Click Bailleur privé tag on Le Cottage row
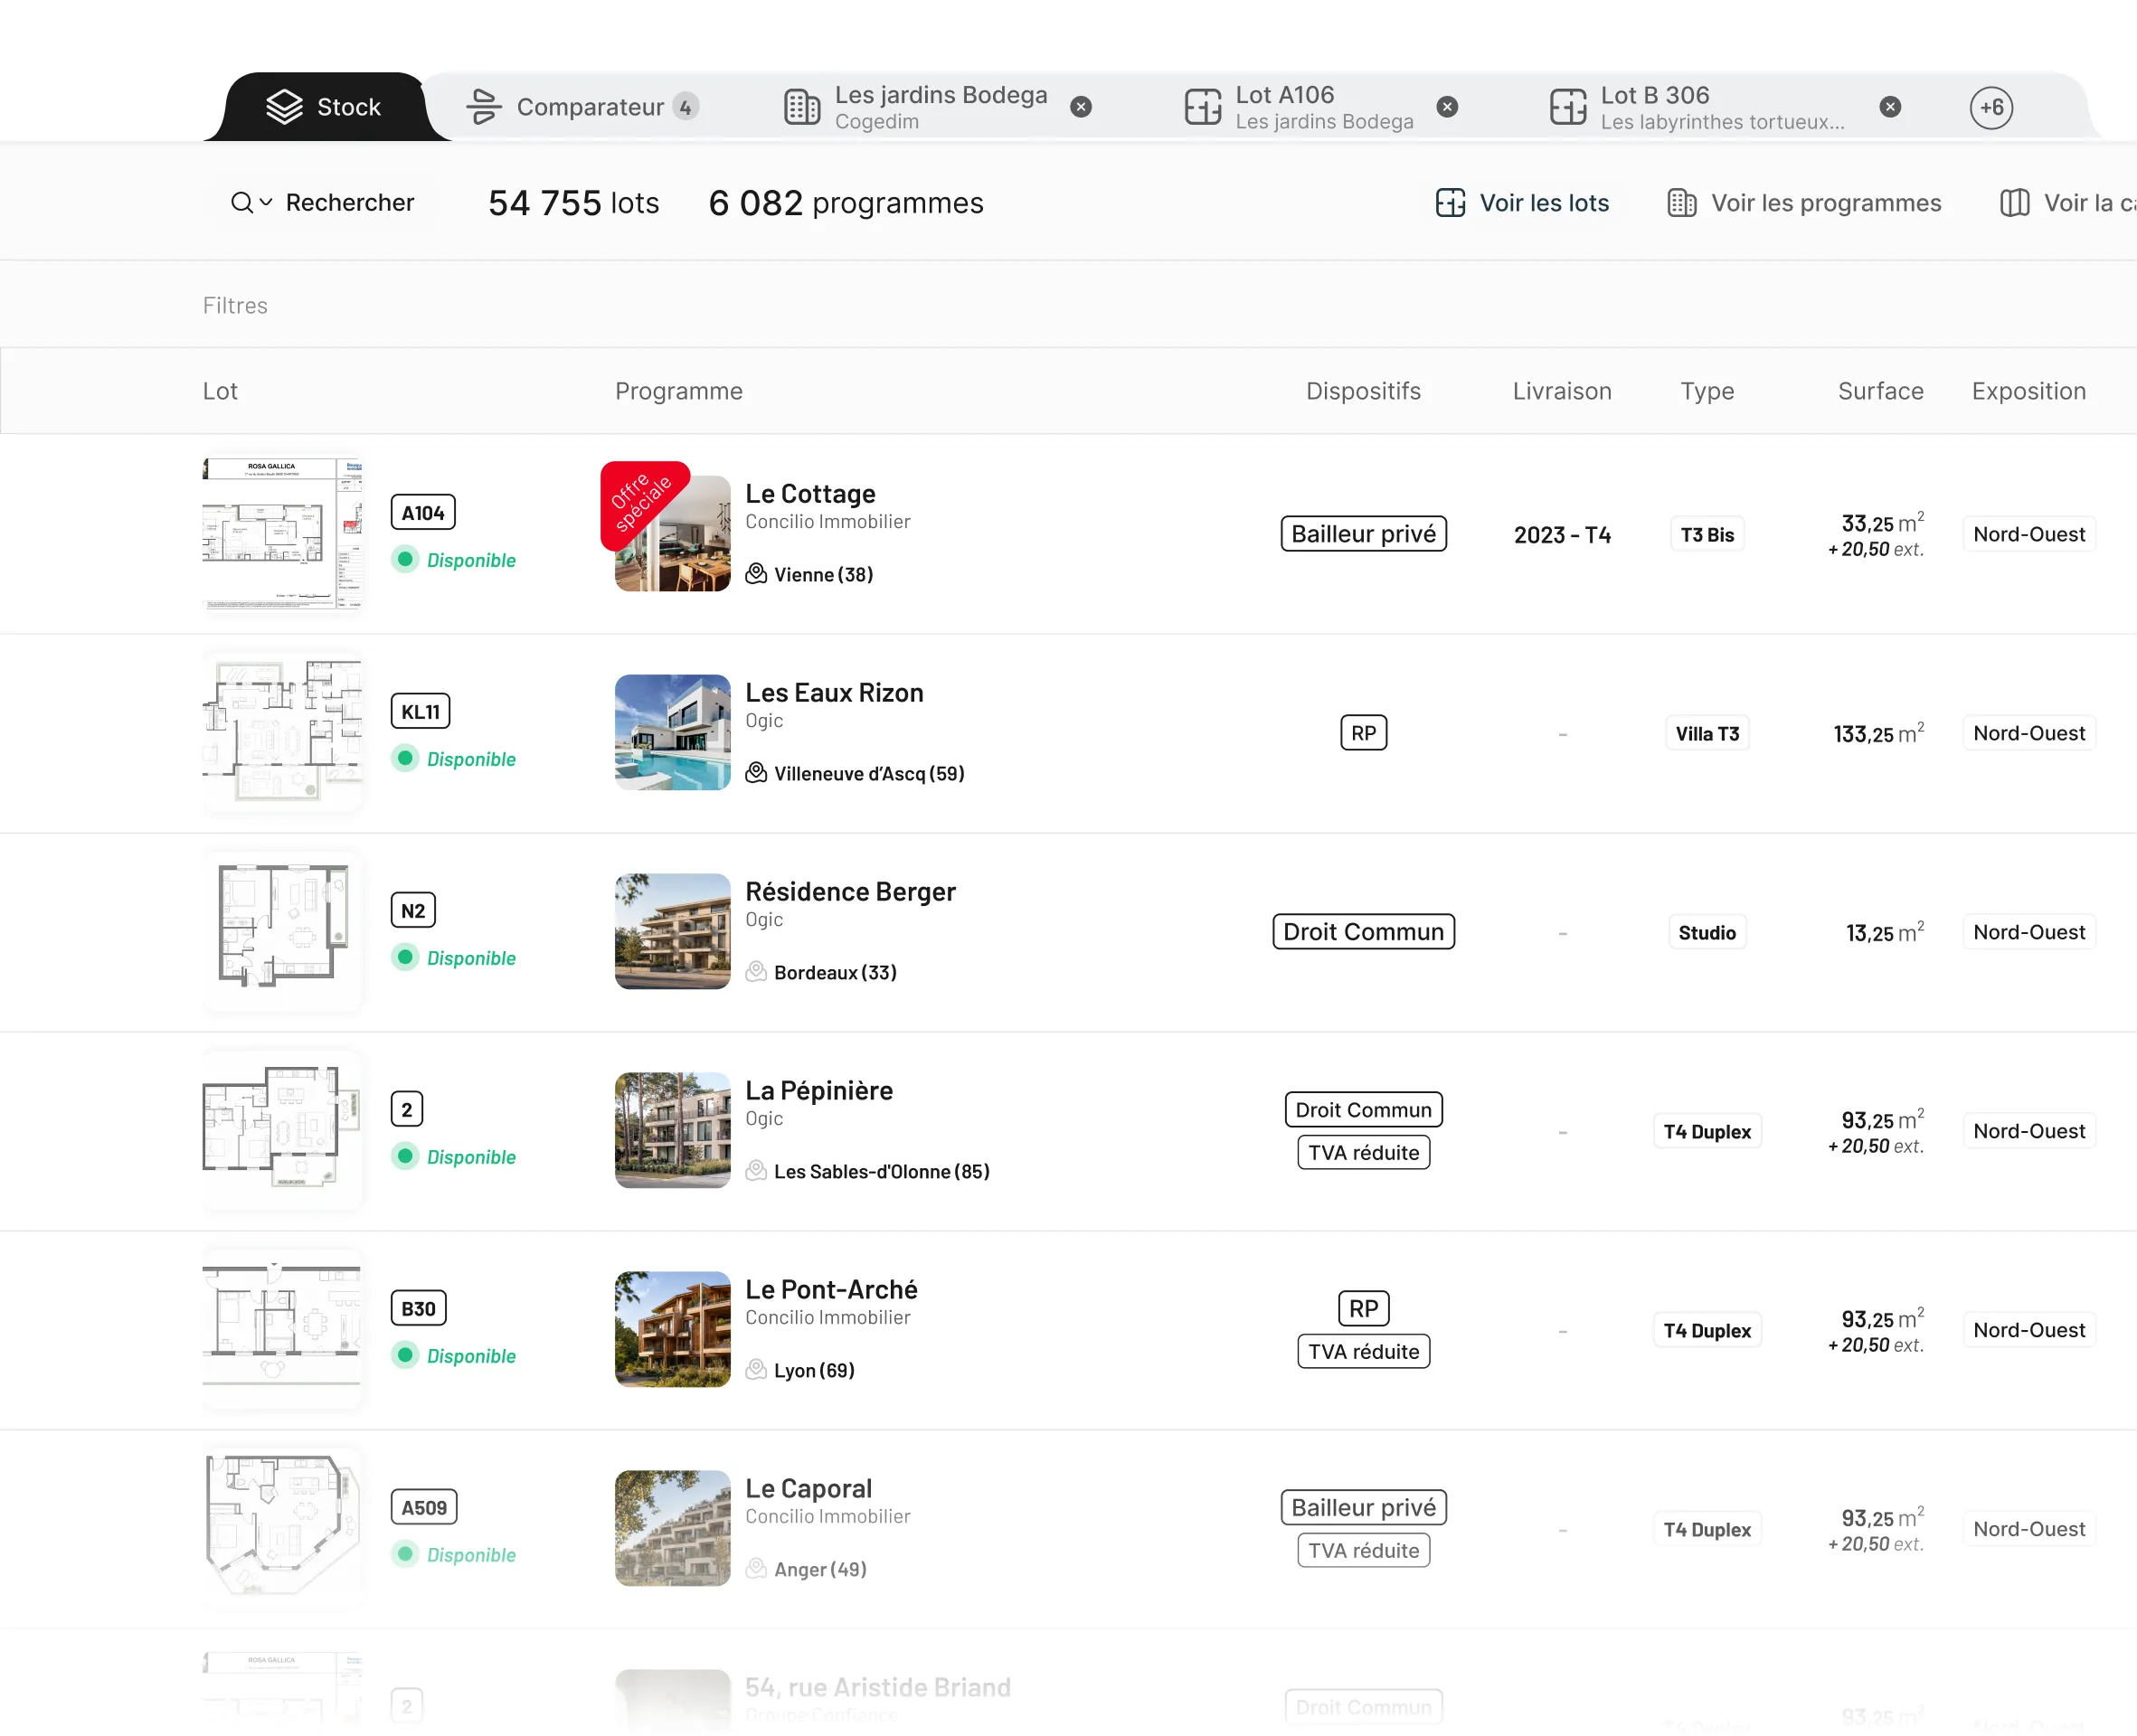Image resolution: width=2137 pixels, height=1736 pixels. tap(1363, 534)
